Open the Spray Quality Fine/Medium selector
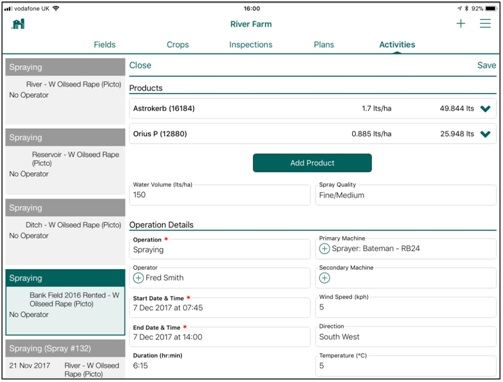This screenshot has height=382, width=503. pos(406,195)
